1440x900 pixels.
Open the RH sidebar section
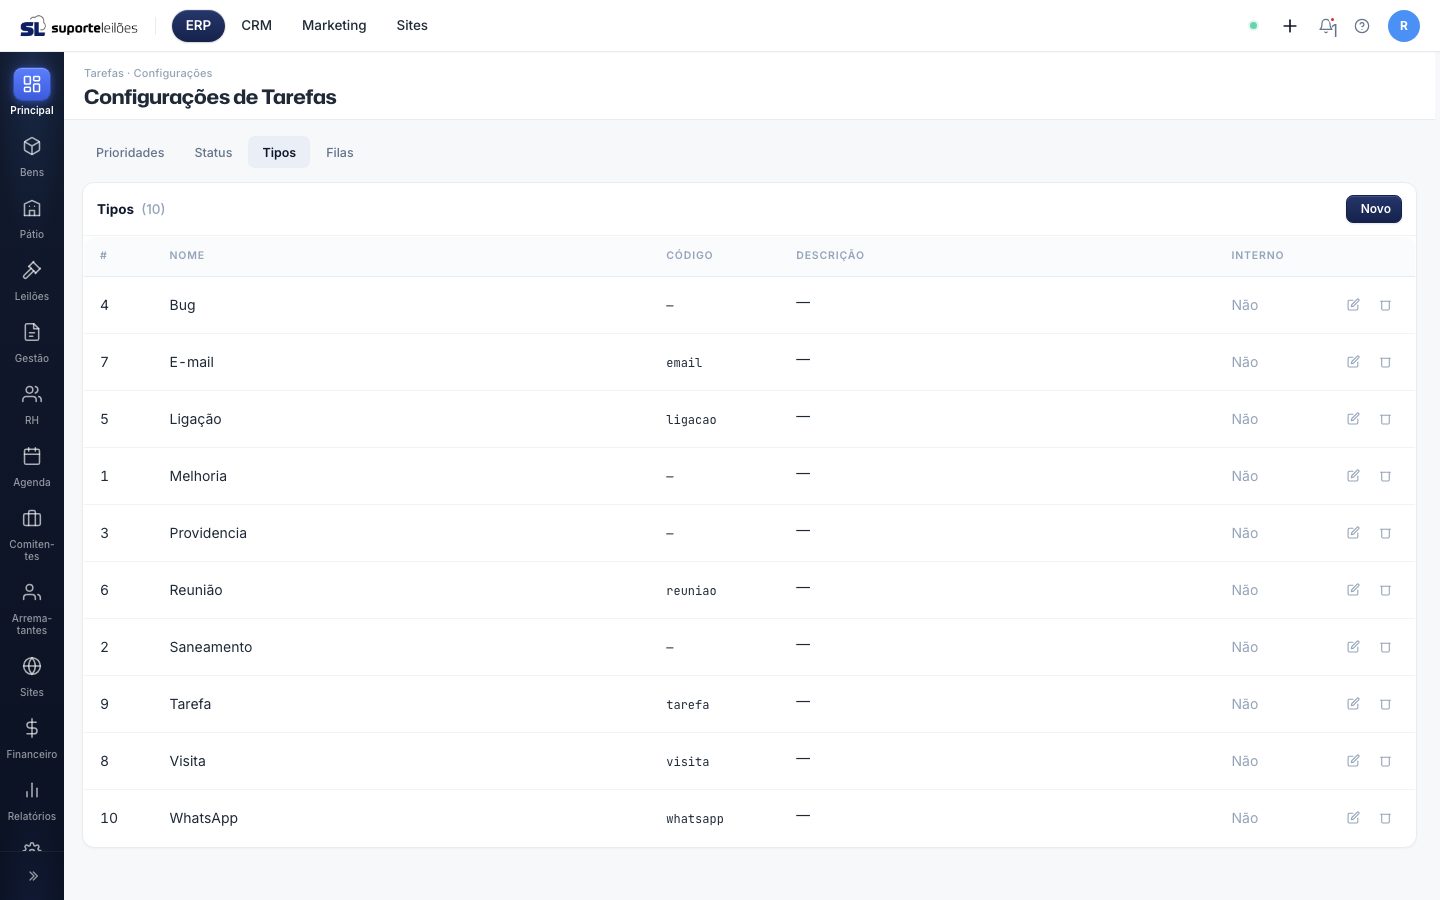32,405
